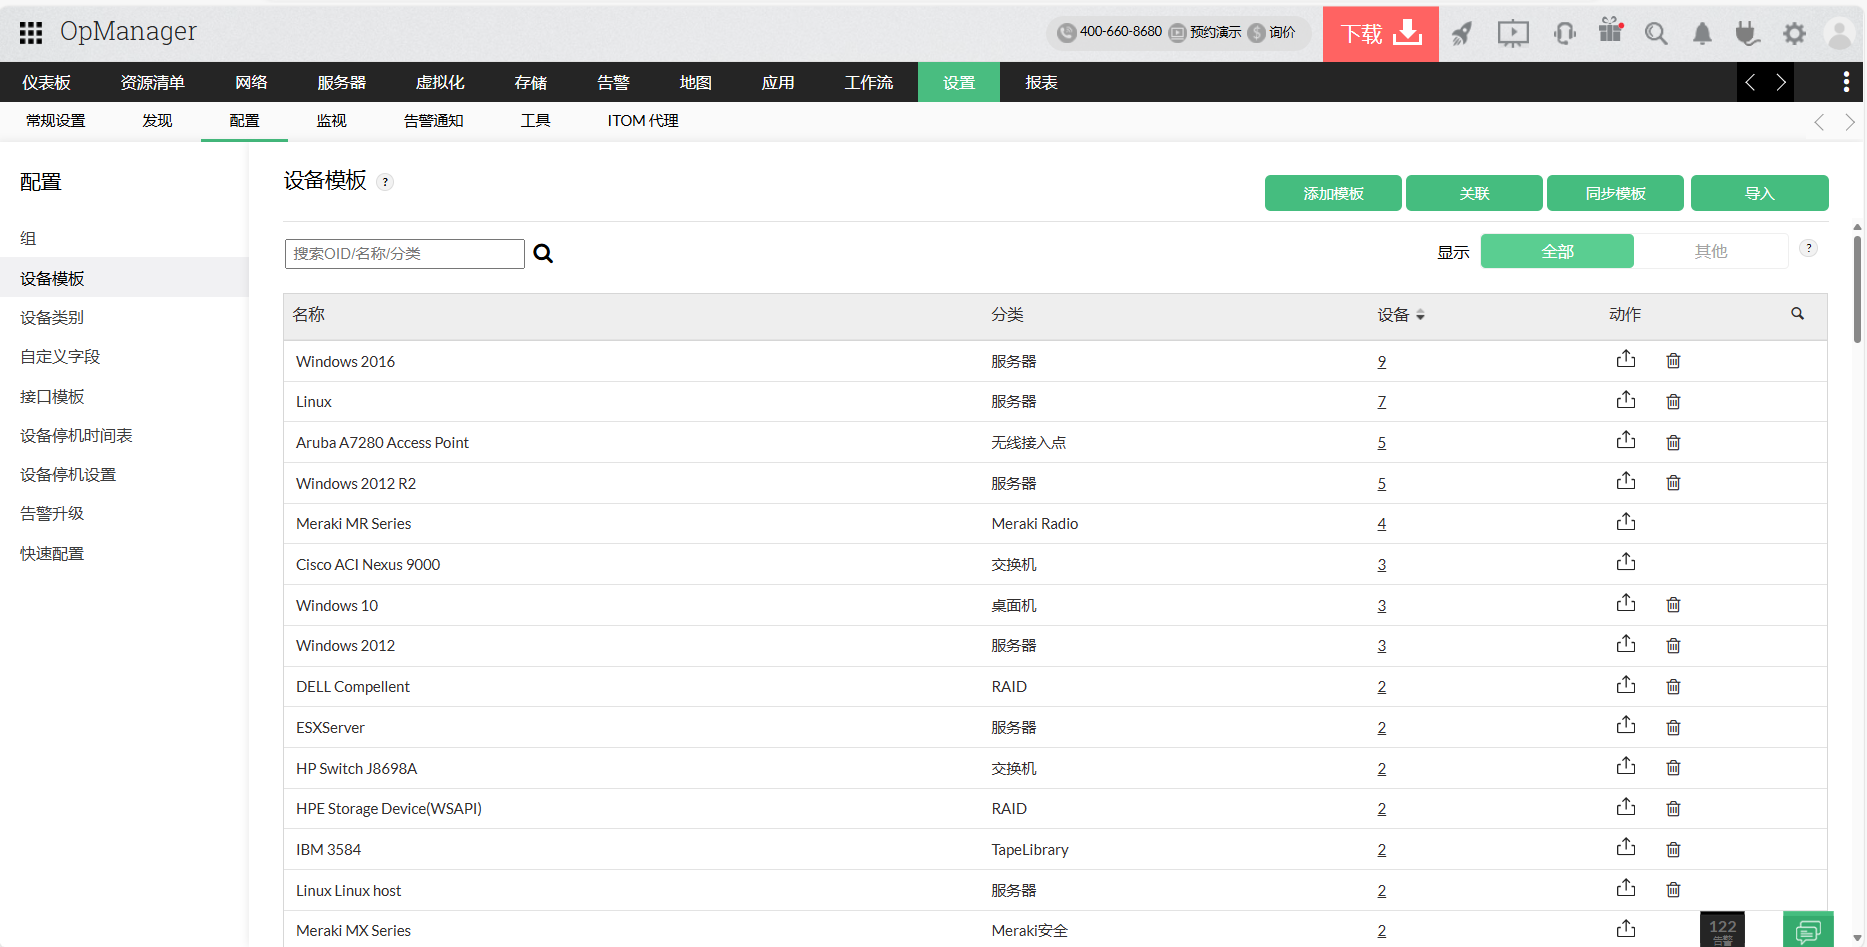The image size is (1867, 947).
Task: Click the 添加模板 button
Action: coord(1333,193)
